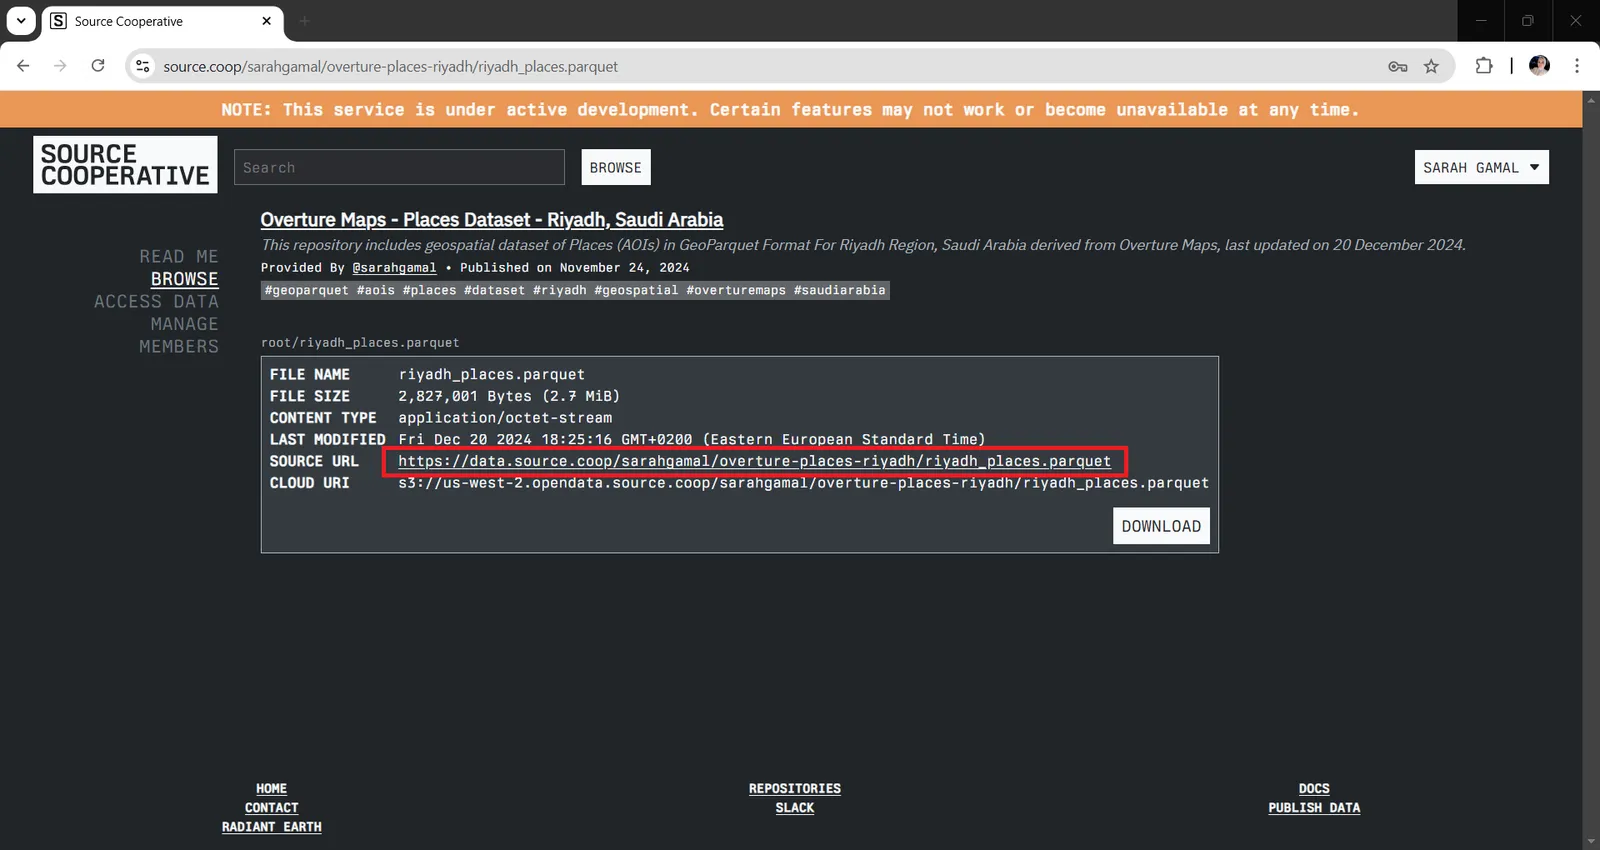Click the #overturemaps tag

point(736,290)
